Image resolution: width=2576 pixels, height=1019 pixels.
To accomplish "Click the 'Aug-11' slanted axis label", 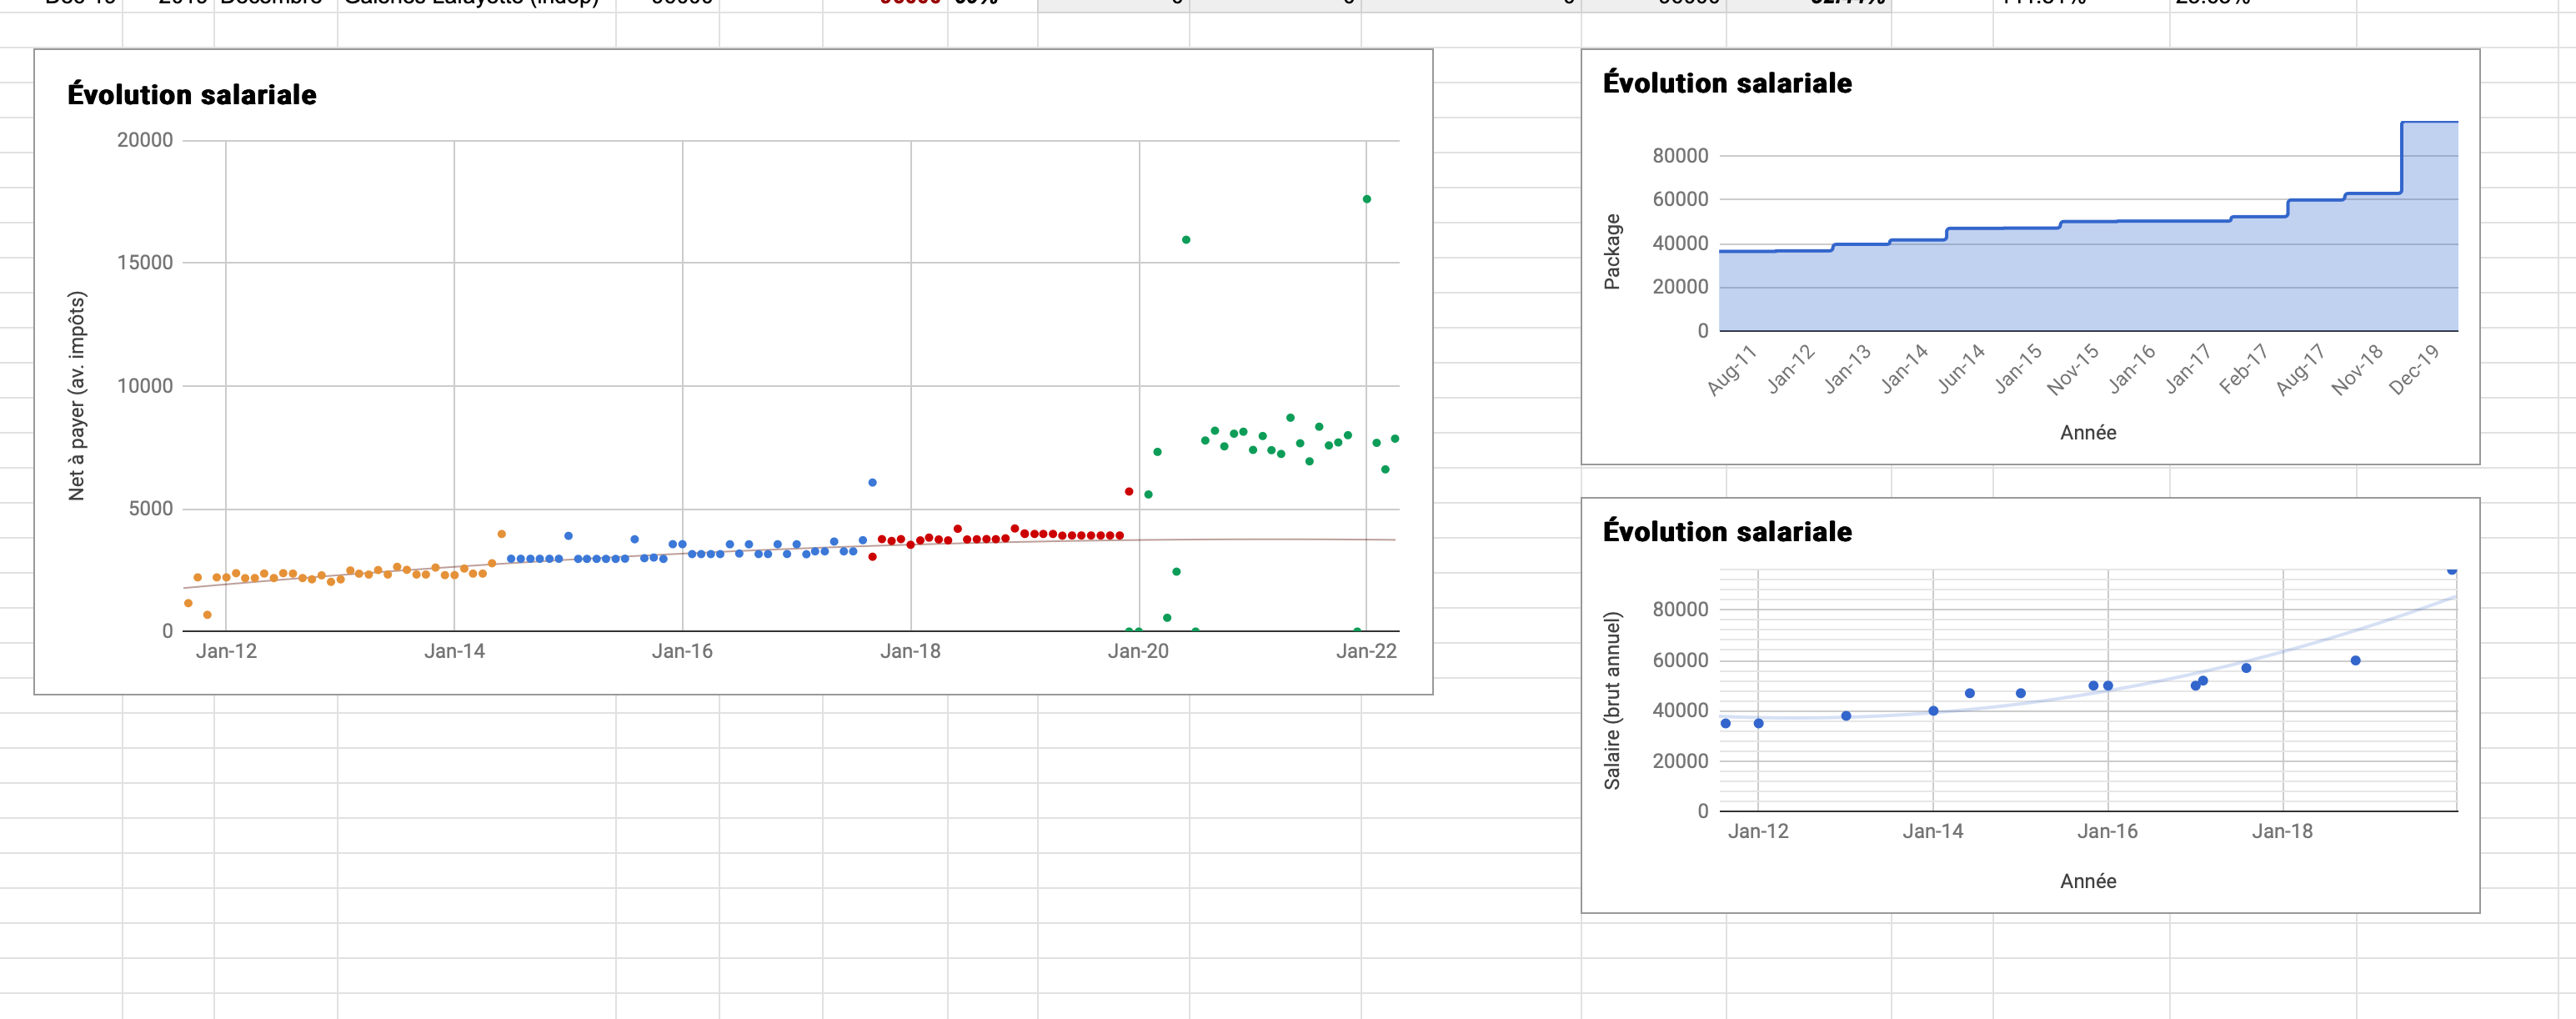I will (x=1731, y=370).
